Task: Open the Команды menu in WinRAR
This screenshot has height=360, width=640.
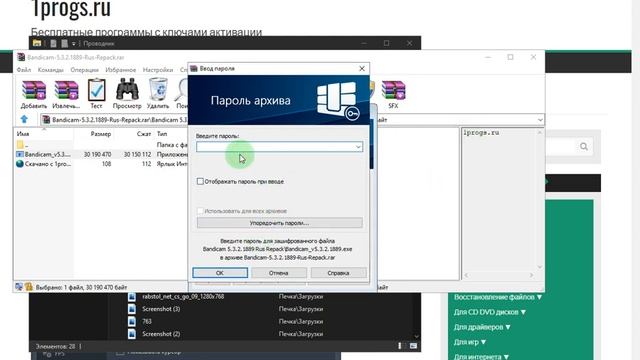Action: [51, 70]
